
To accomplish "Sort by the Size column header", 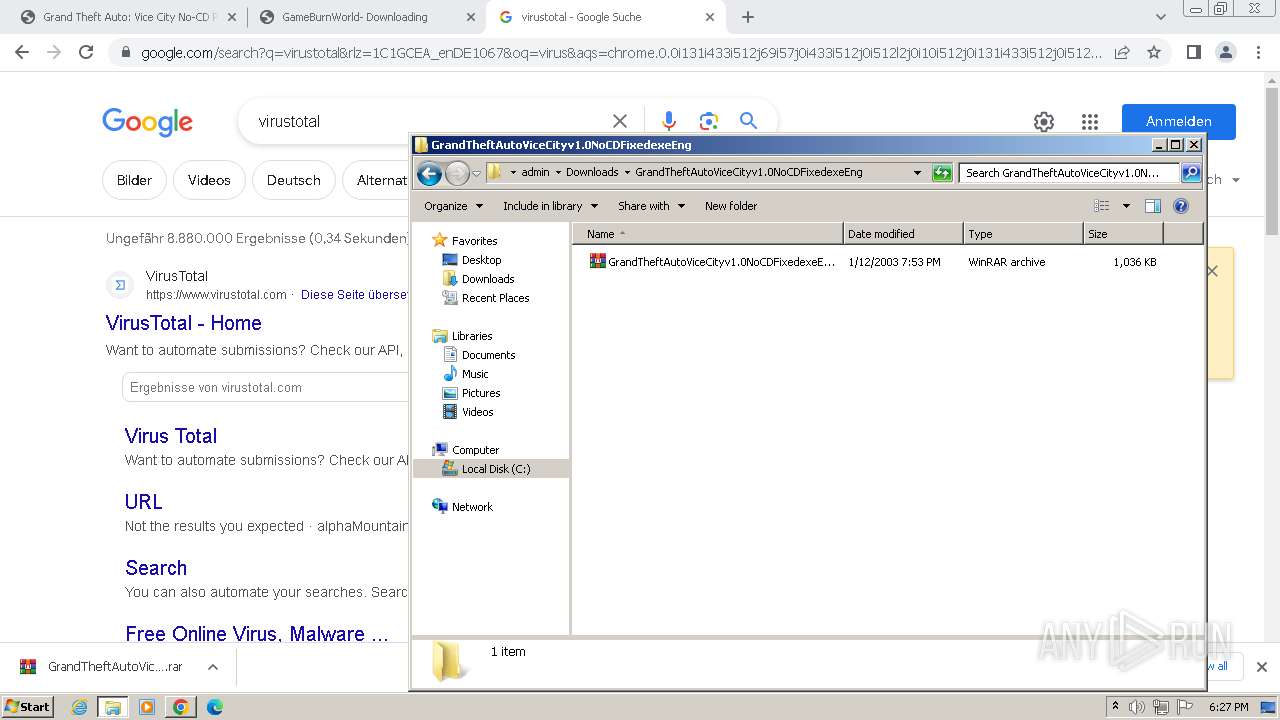I will (x=1123, y=234).
